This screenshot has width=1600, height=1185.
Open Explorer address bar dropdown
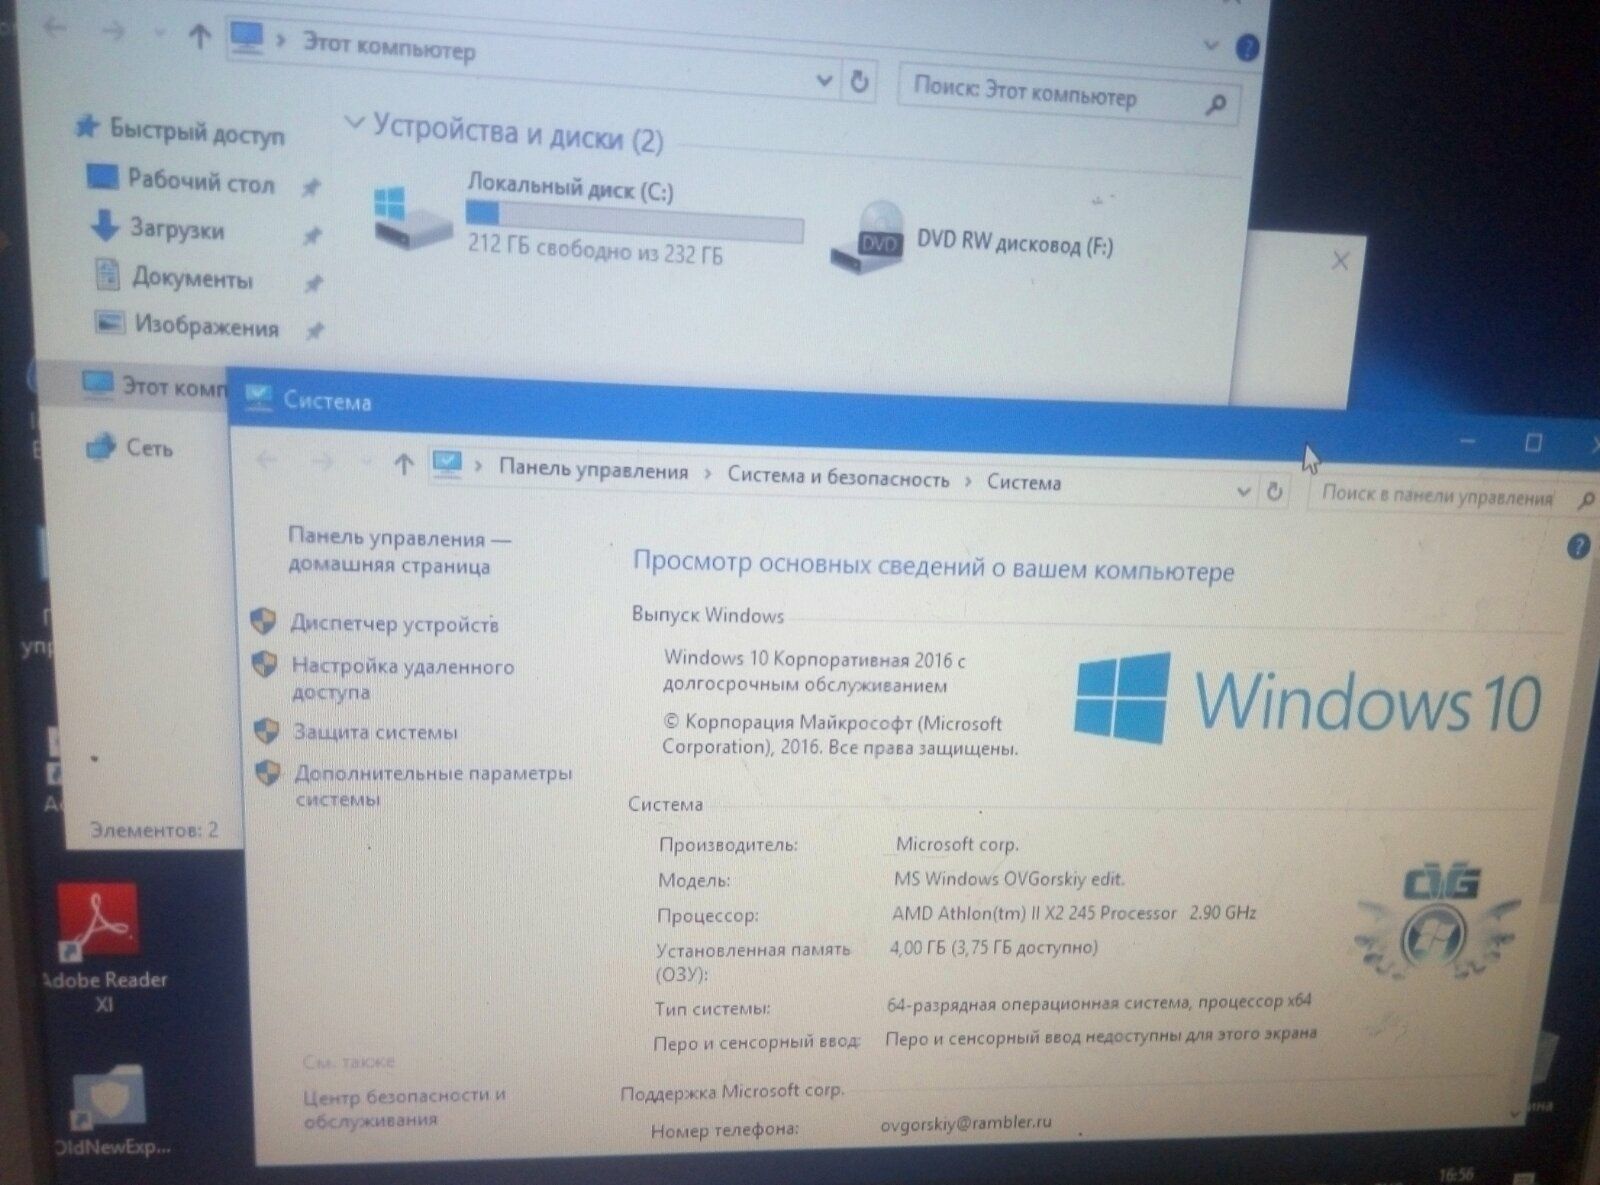(x=824, y=80)
